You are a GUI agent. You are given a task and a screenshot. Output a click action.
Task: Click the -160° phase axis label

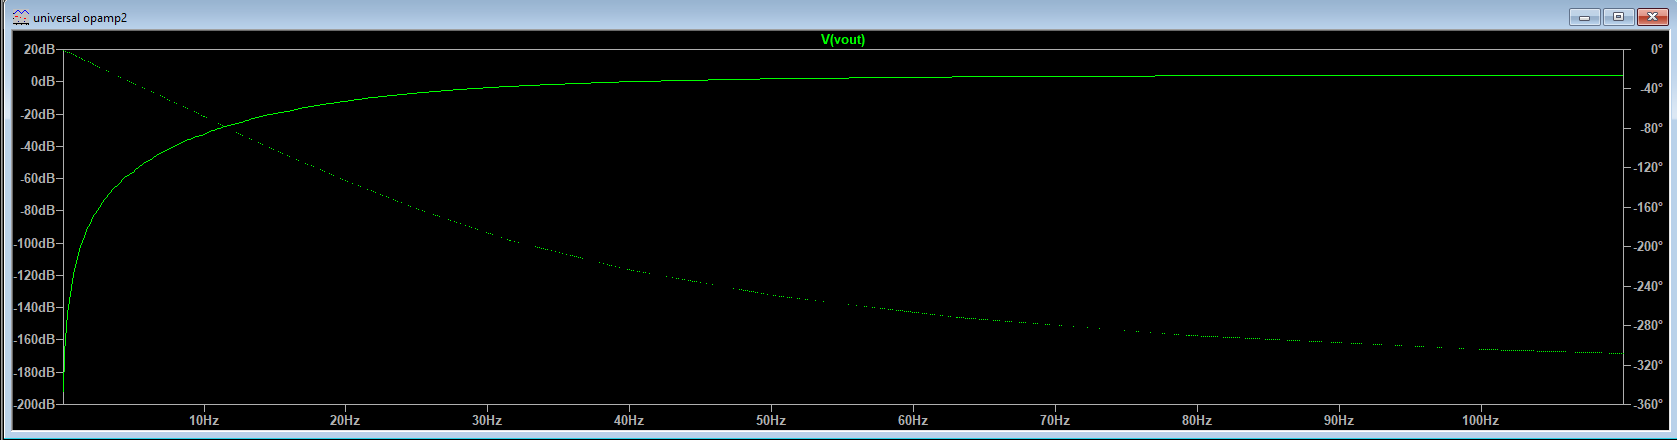tap(1646, 207)
